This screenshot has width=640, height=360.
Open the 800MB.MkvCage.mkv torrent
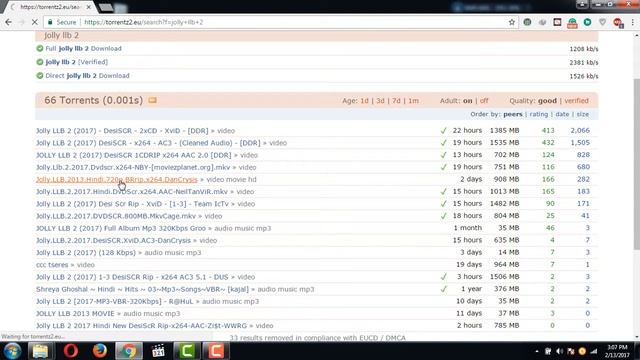[116, 216]
